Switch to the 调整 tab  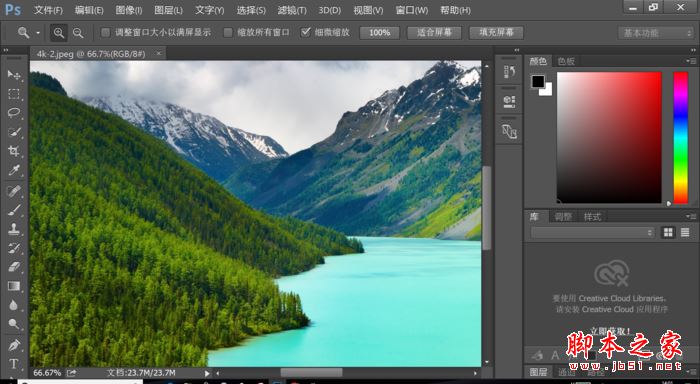(x=563, y=217)
